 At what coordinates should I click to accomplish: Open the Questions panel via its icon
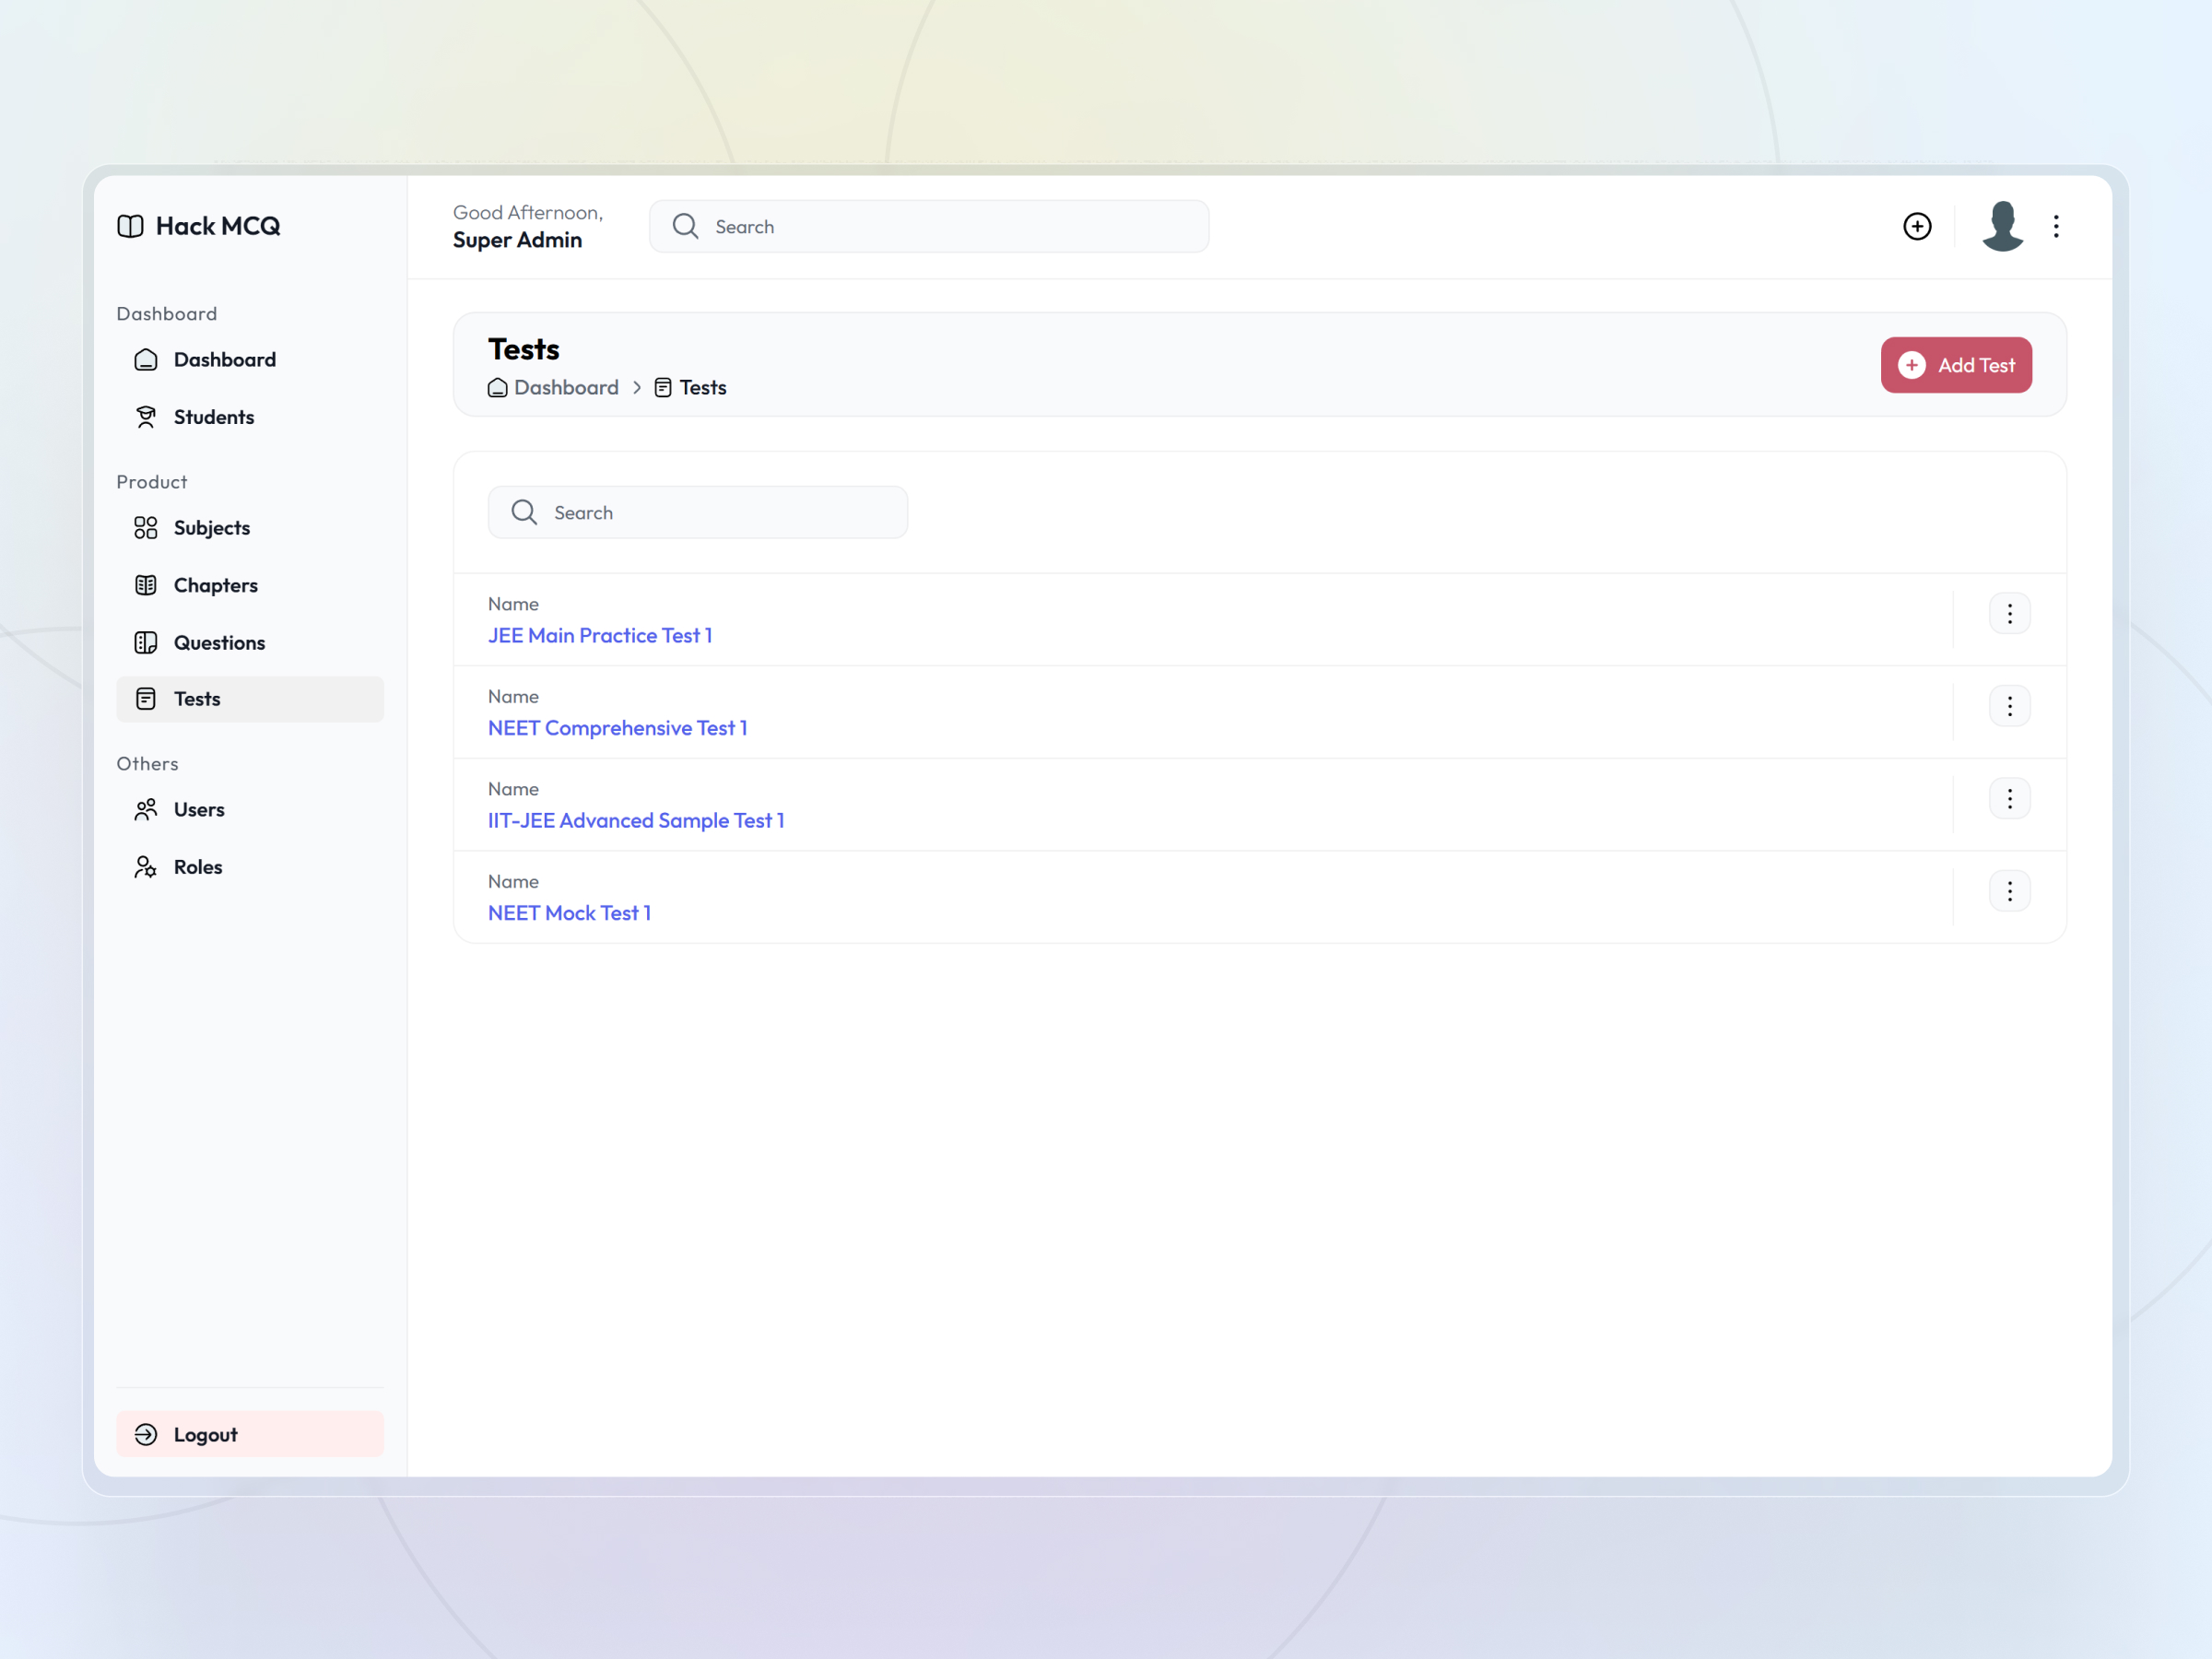[x=146, y=643]
